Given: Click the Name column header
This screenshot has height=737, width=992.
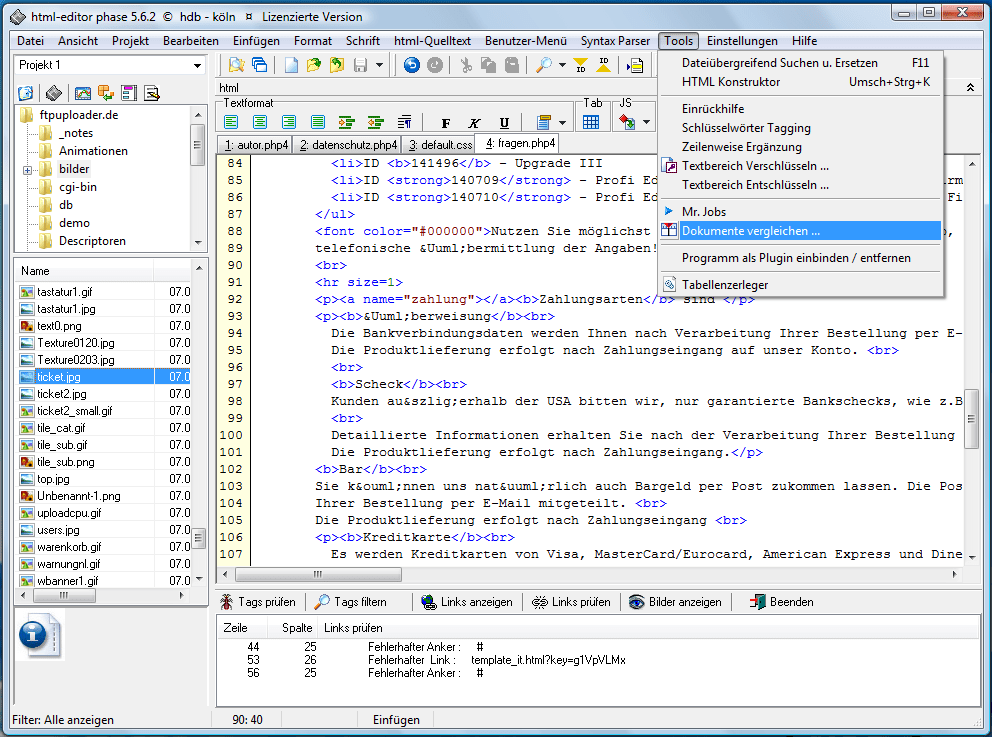Looking at the screenshot, I should tap(84, 271).
